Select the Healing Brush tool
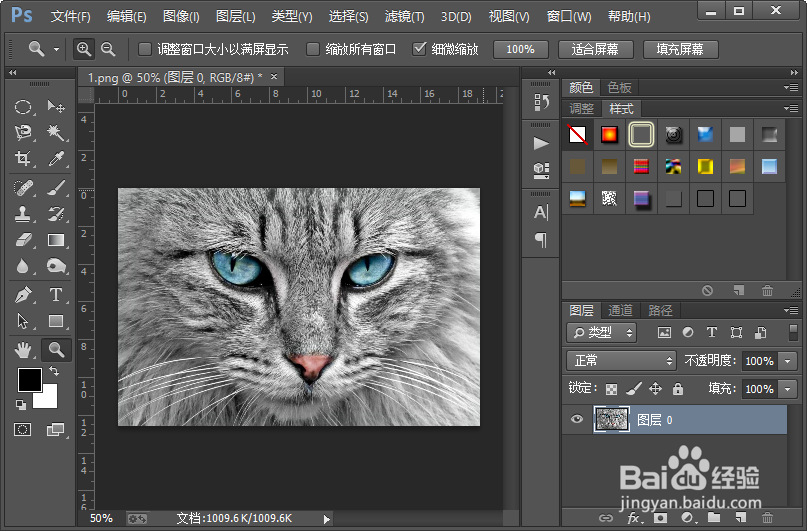Image resolution: width=807 pixels, height=531 pixels. pos(23,188)
